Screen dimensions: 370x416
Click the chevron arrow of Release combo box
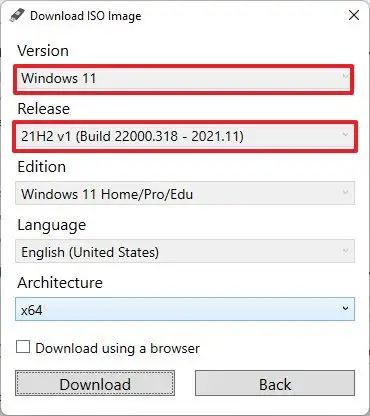click(345, 135)
